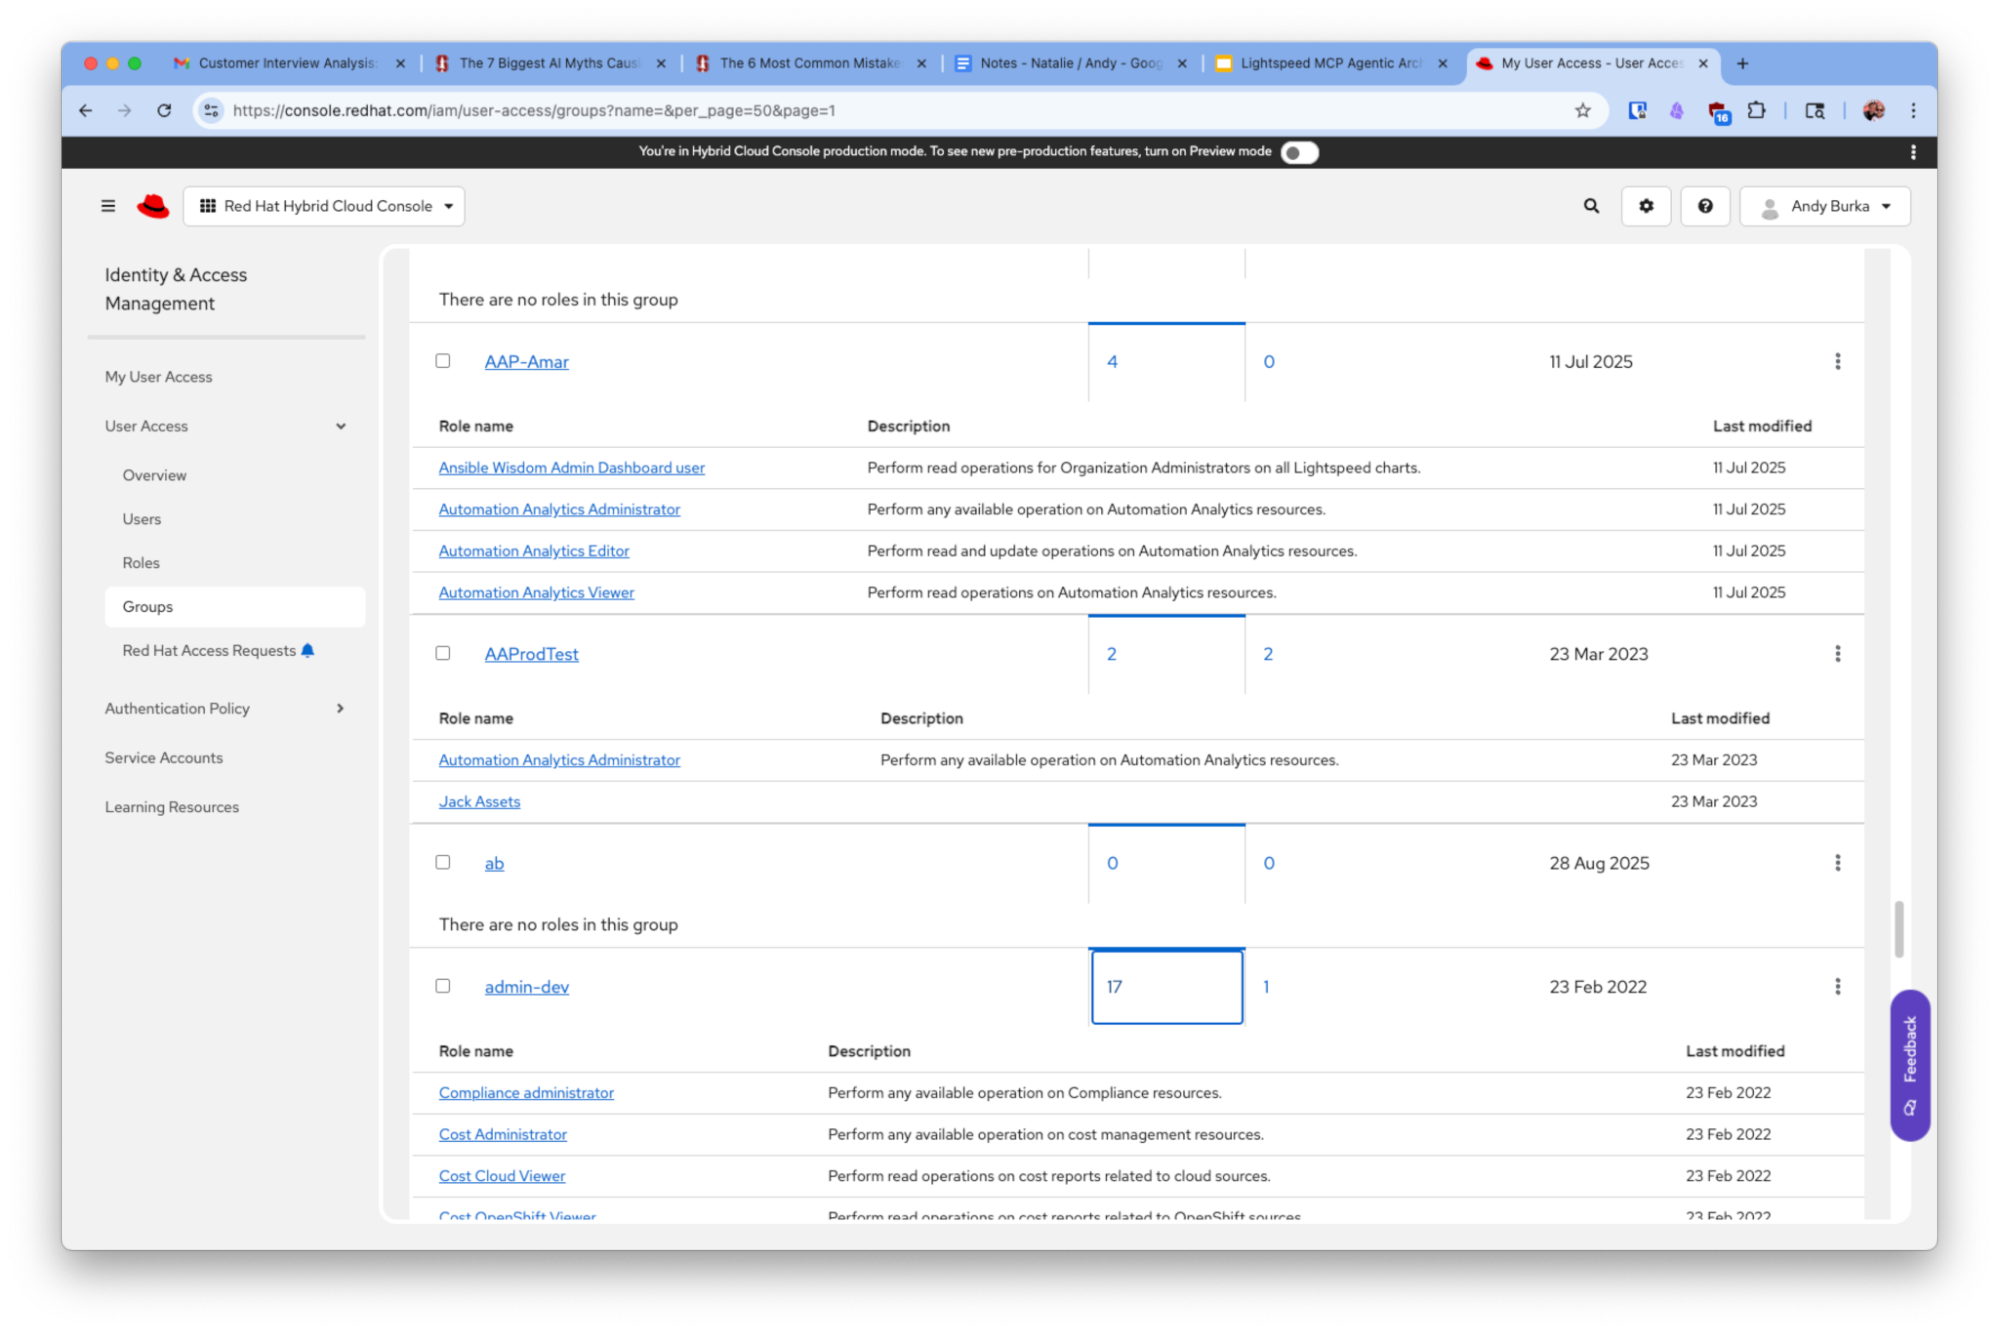Open the hamburger navigation menu
1999x1332 pixels.
click(108, 206)
